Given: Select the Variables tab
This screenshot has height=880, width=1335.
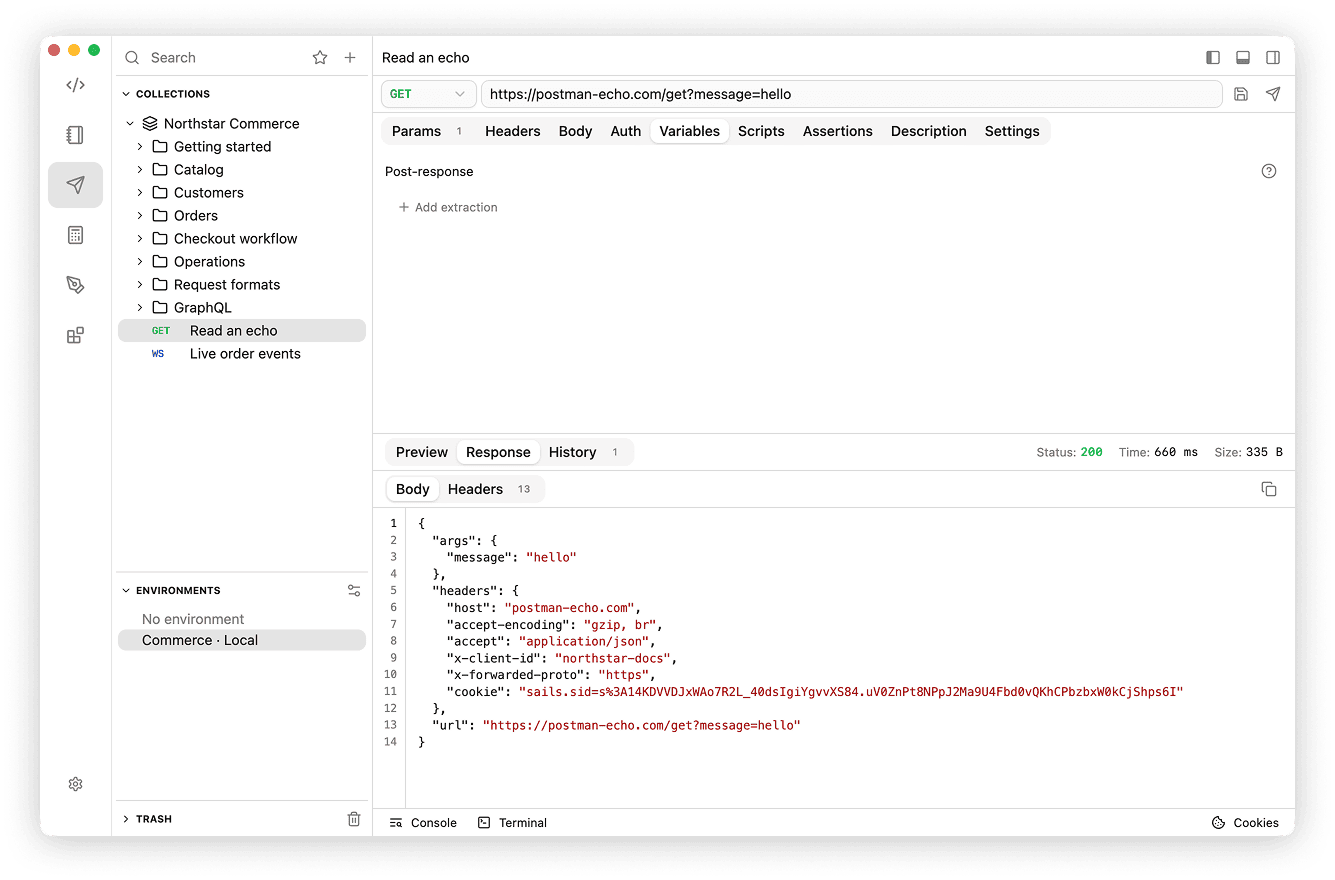Looking at the screenshot, I should pyautogui.click(x=689, y=131).
